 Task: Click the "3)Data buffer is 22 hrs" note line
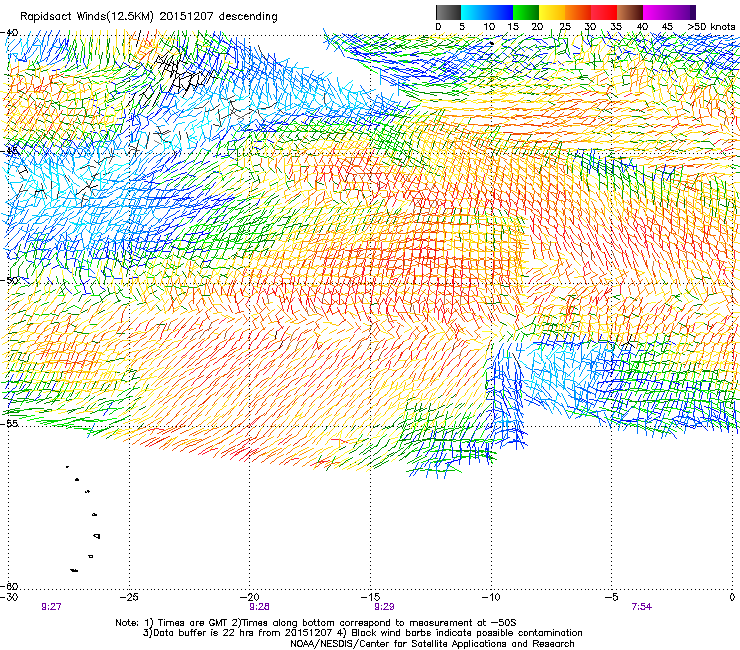362,633
